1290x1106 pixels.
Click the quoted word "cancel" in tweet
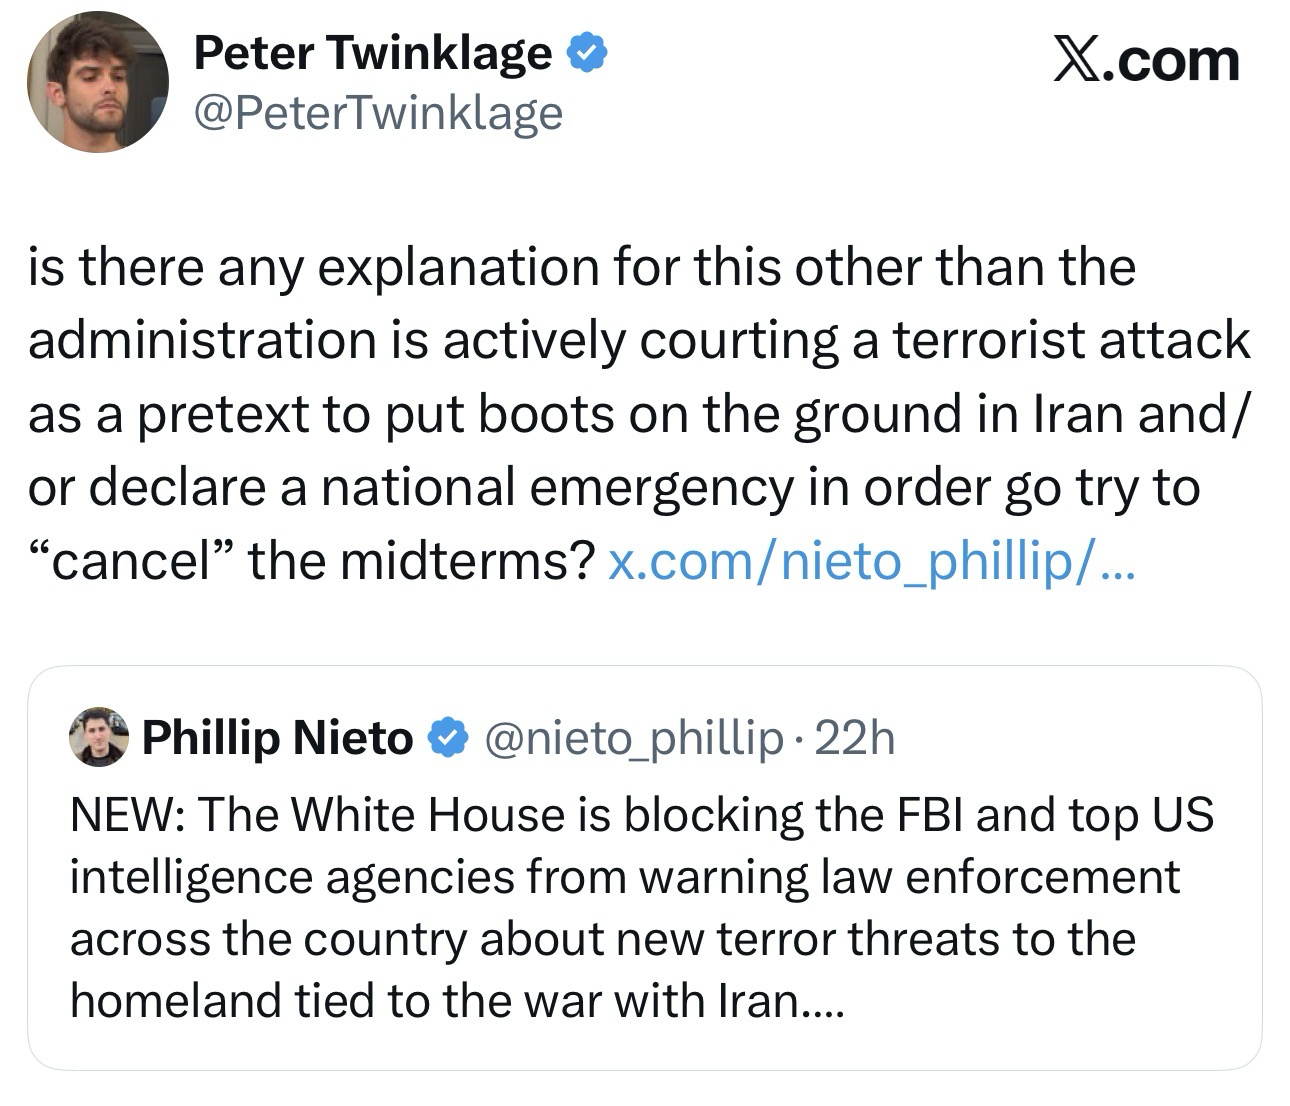point(137,562)
